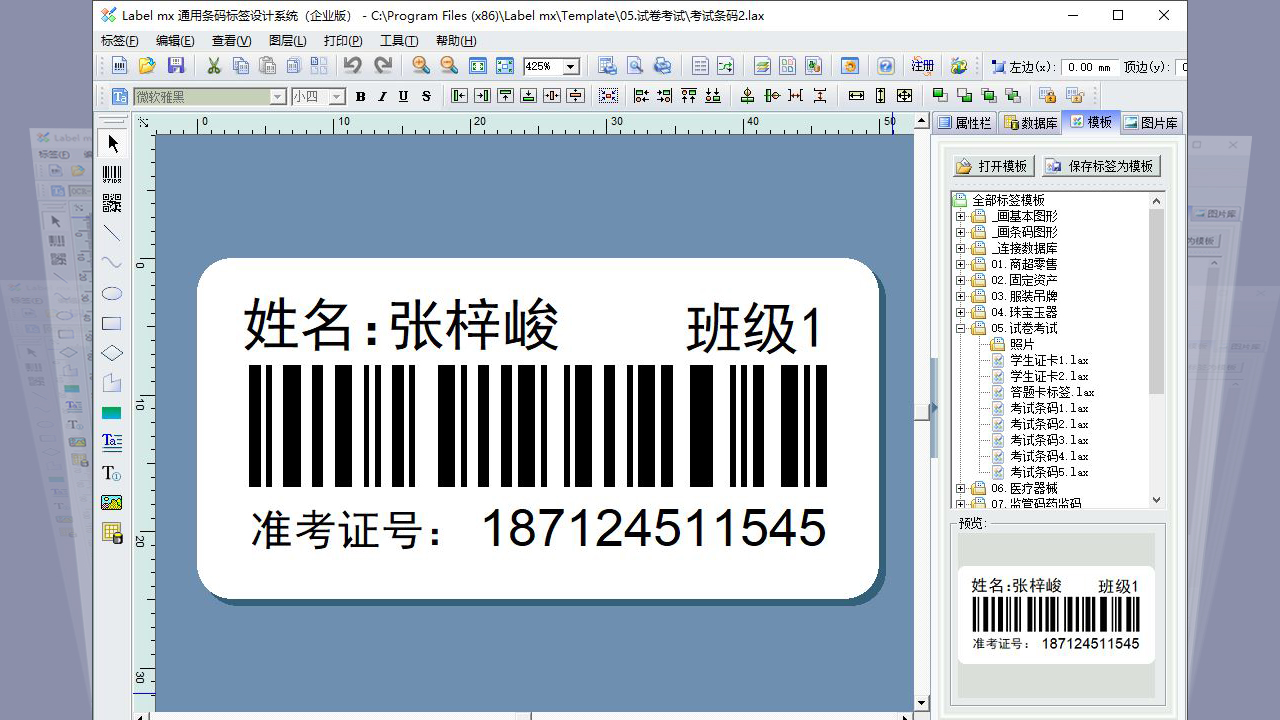Select the selection arrow tool
1280x720 pixels.
point(111,143)
